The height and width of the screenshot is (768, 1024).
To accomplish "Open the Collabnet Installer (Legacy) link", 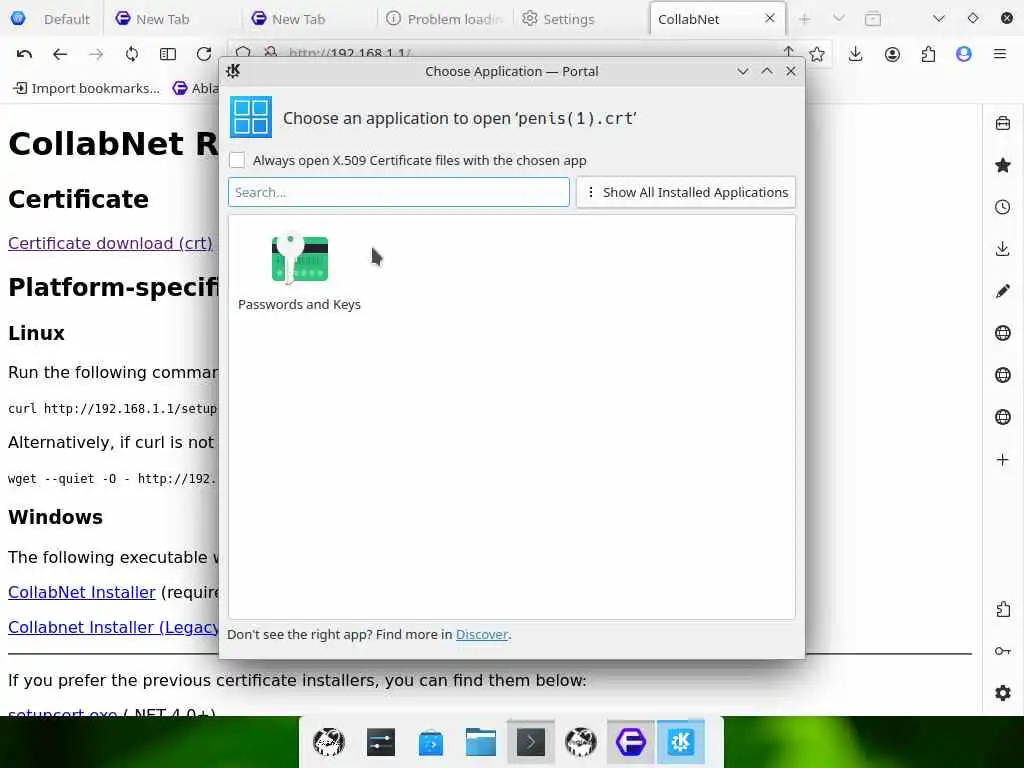I will click(113, 627).
